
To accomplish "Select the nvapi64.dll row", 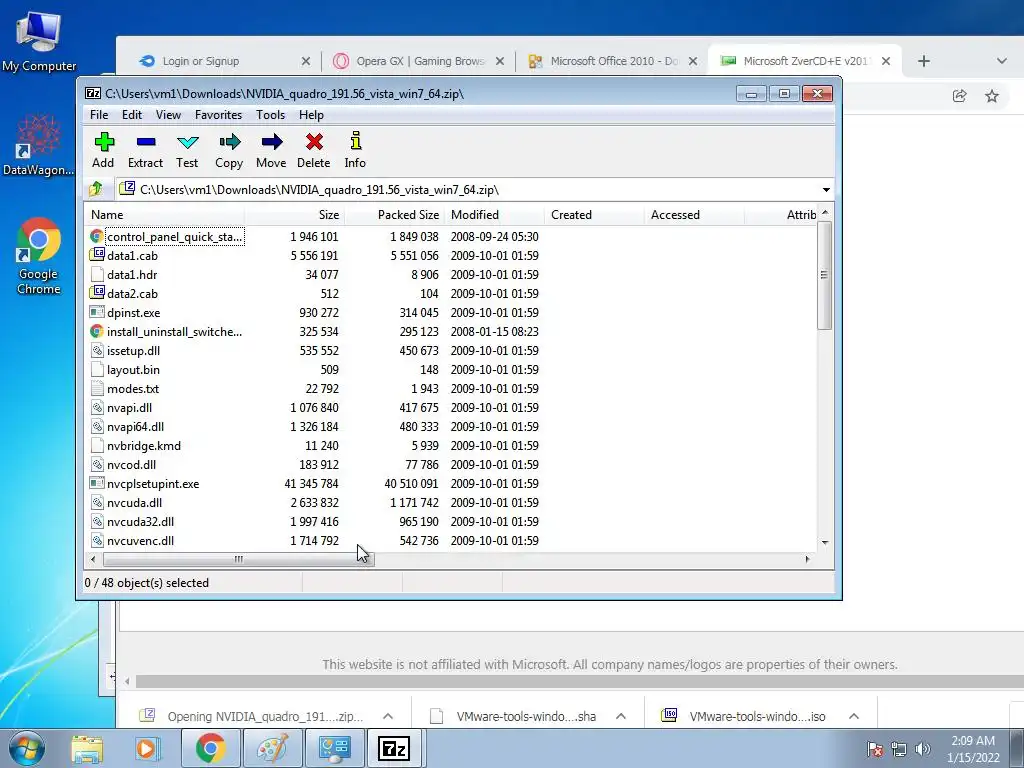I will click(x=451, y=426).
